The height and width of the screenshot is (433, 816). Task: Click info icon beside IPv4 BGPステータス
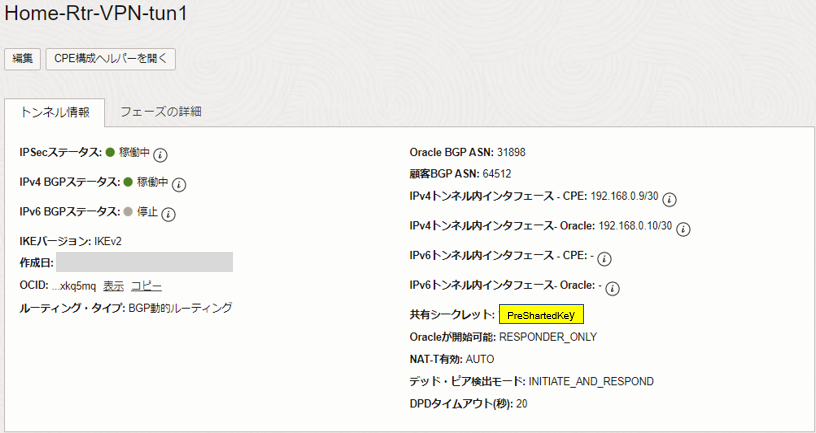point(179,184)
